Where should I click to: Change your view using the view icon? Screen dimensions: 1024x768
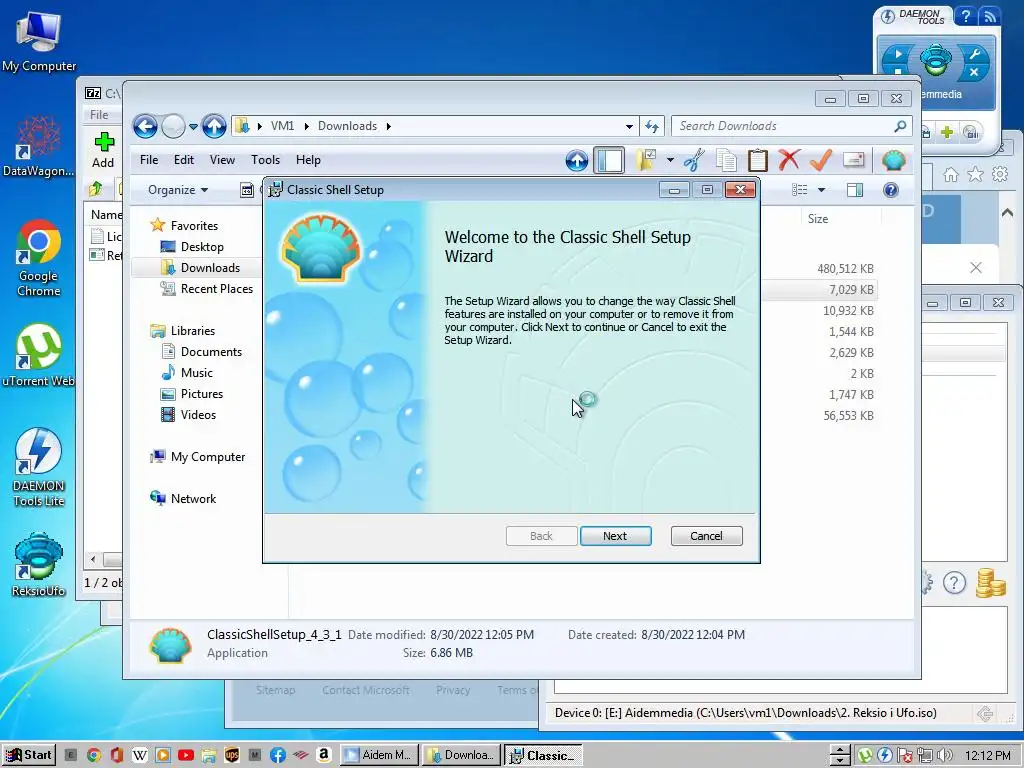click(x=799, y=190)
